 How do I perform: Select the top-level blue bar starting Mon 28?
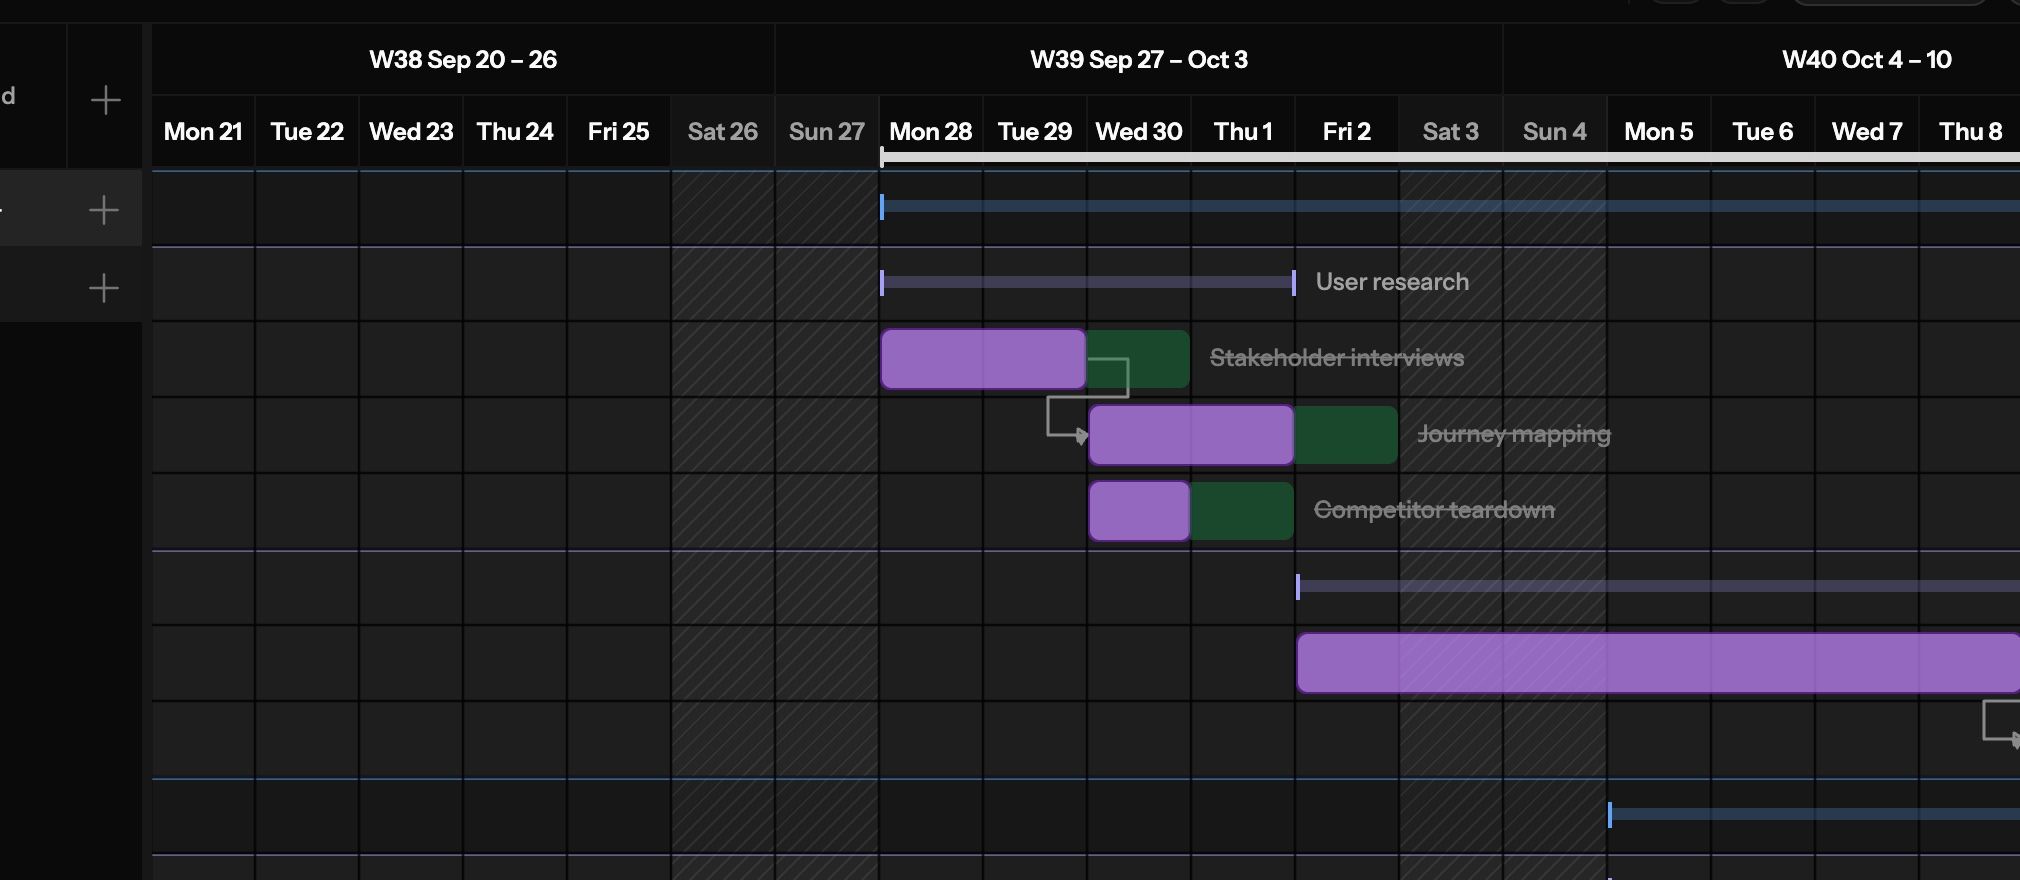click(x=1450, y=207)
